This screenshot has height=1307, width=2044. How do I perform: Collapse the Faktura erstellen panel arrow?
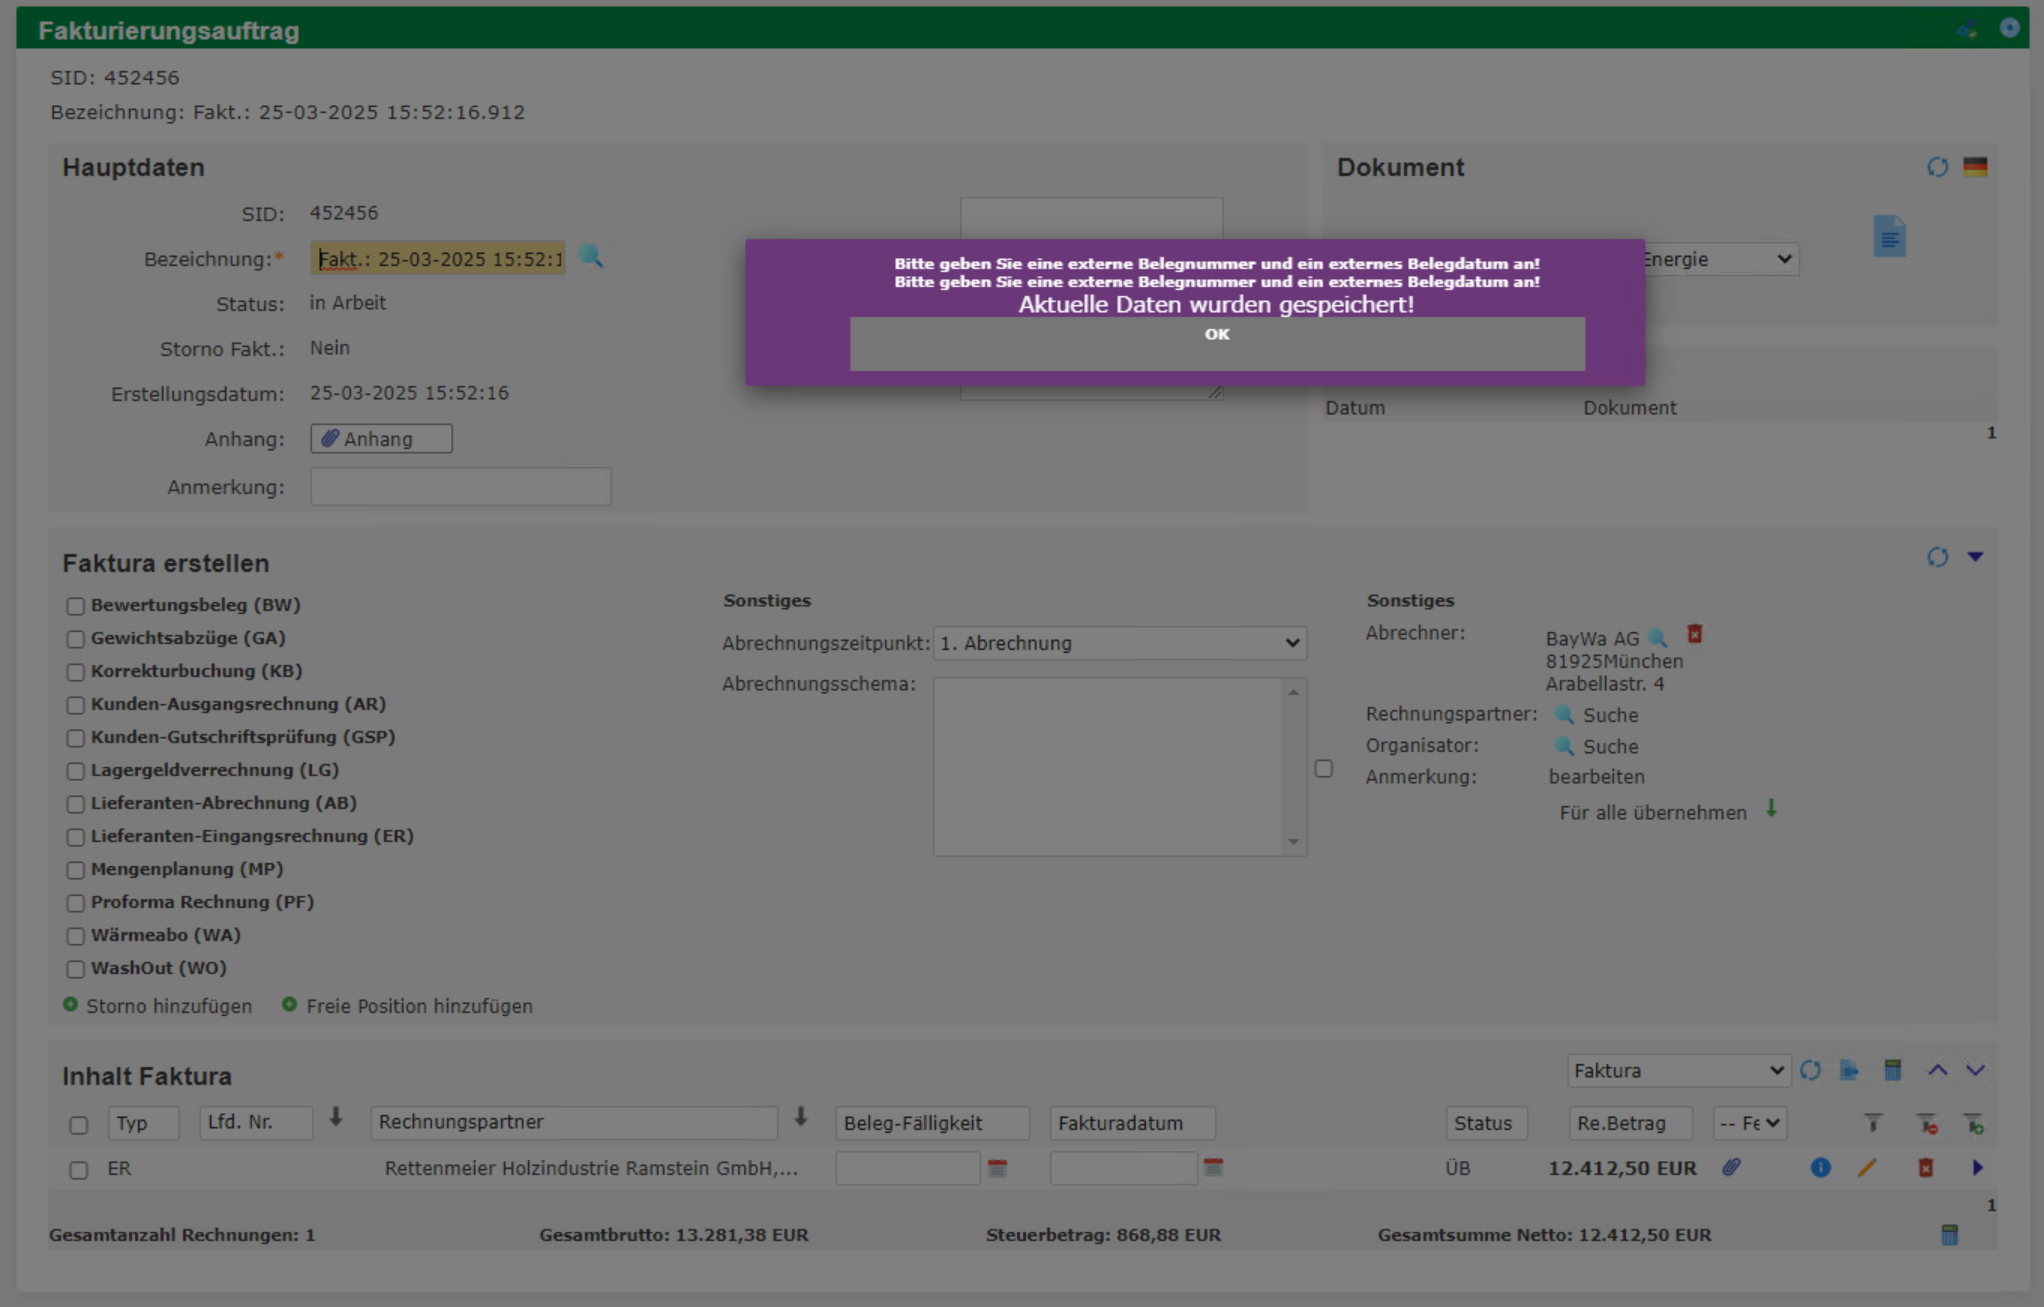coord(1975,557)
